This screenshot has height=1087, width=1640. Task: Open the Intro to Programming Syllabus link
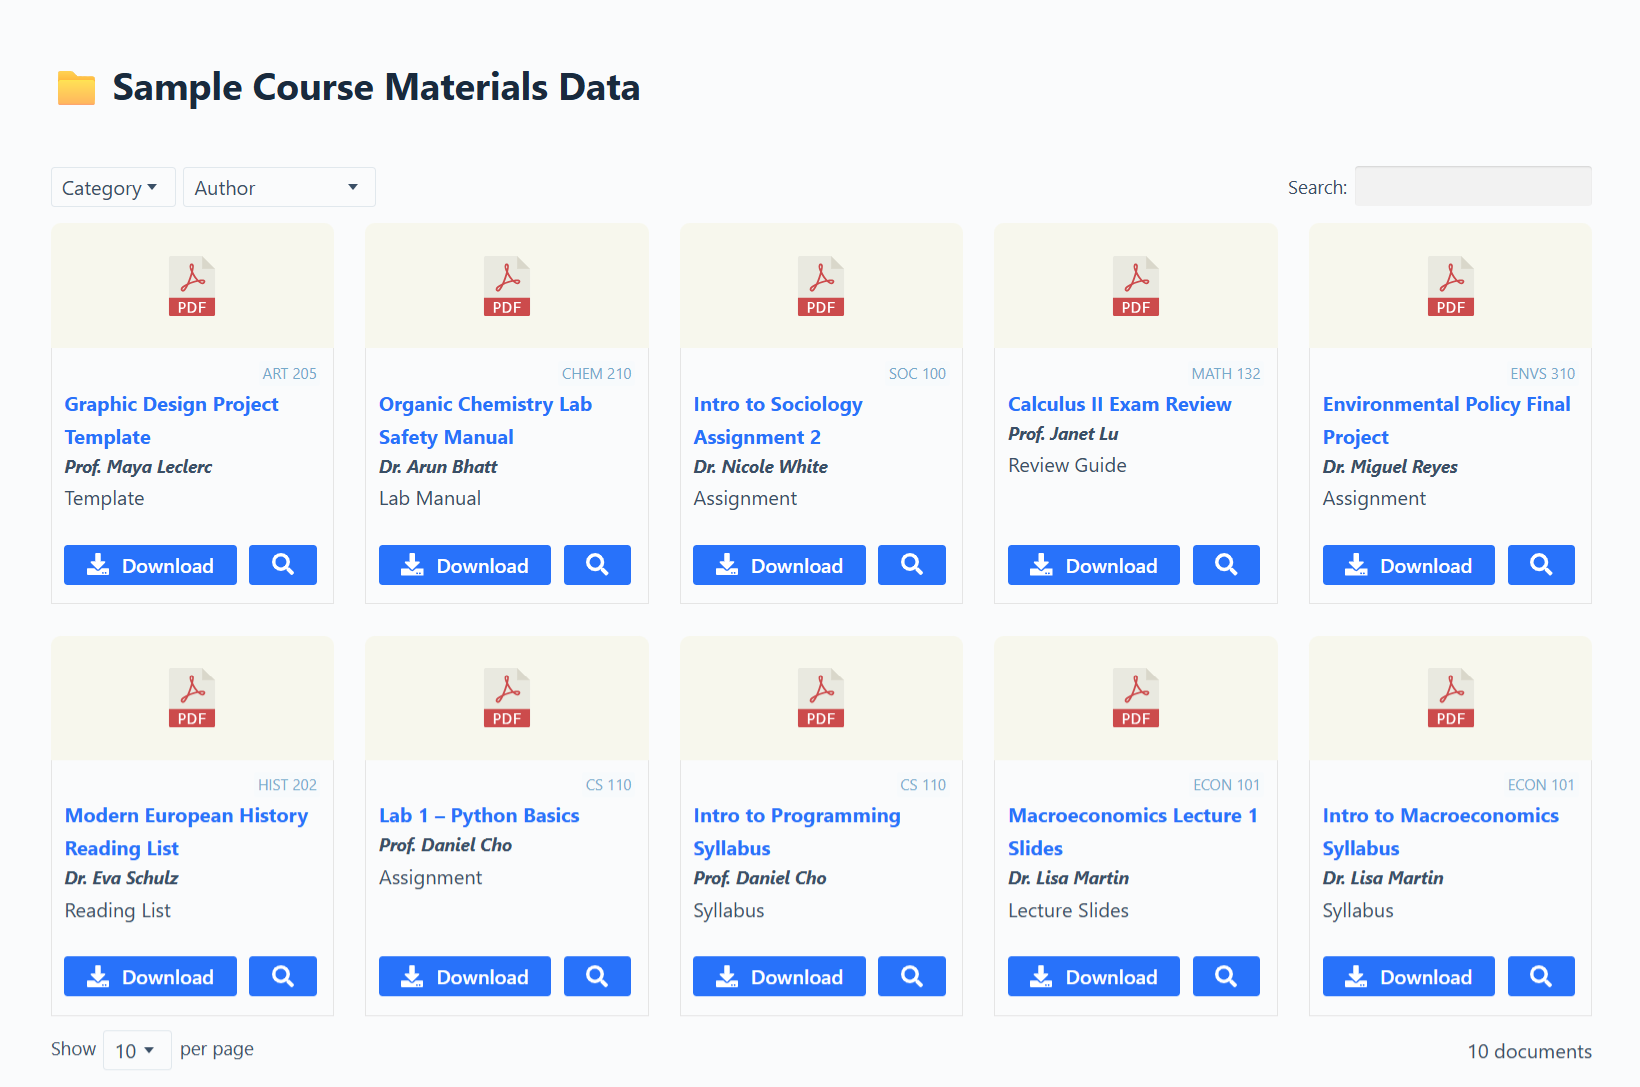click(797, 831)
